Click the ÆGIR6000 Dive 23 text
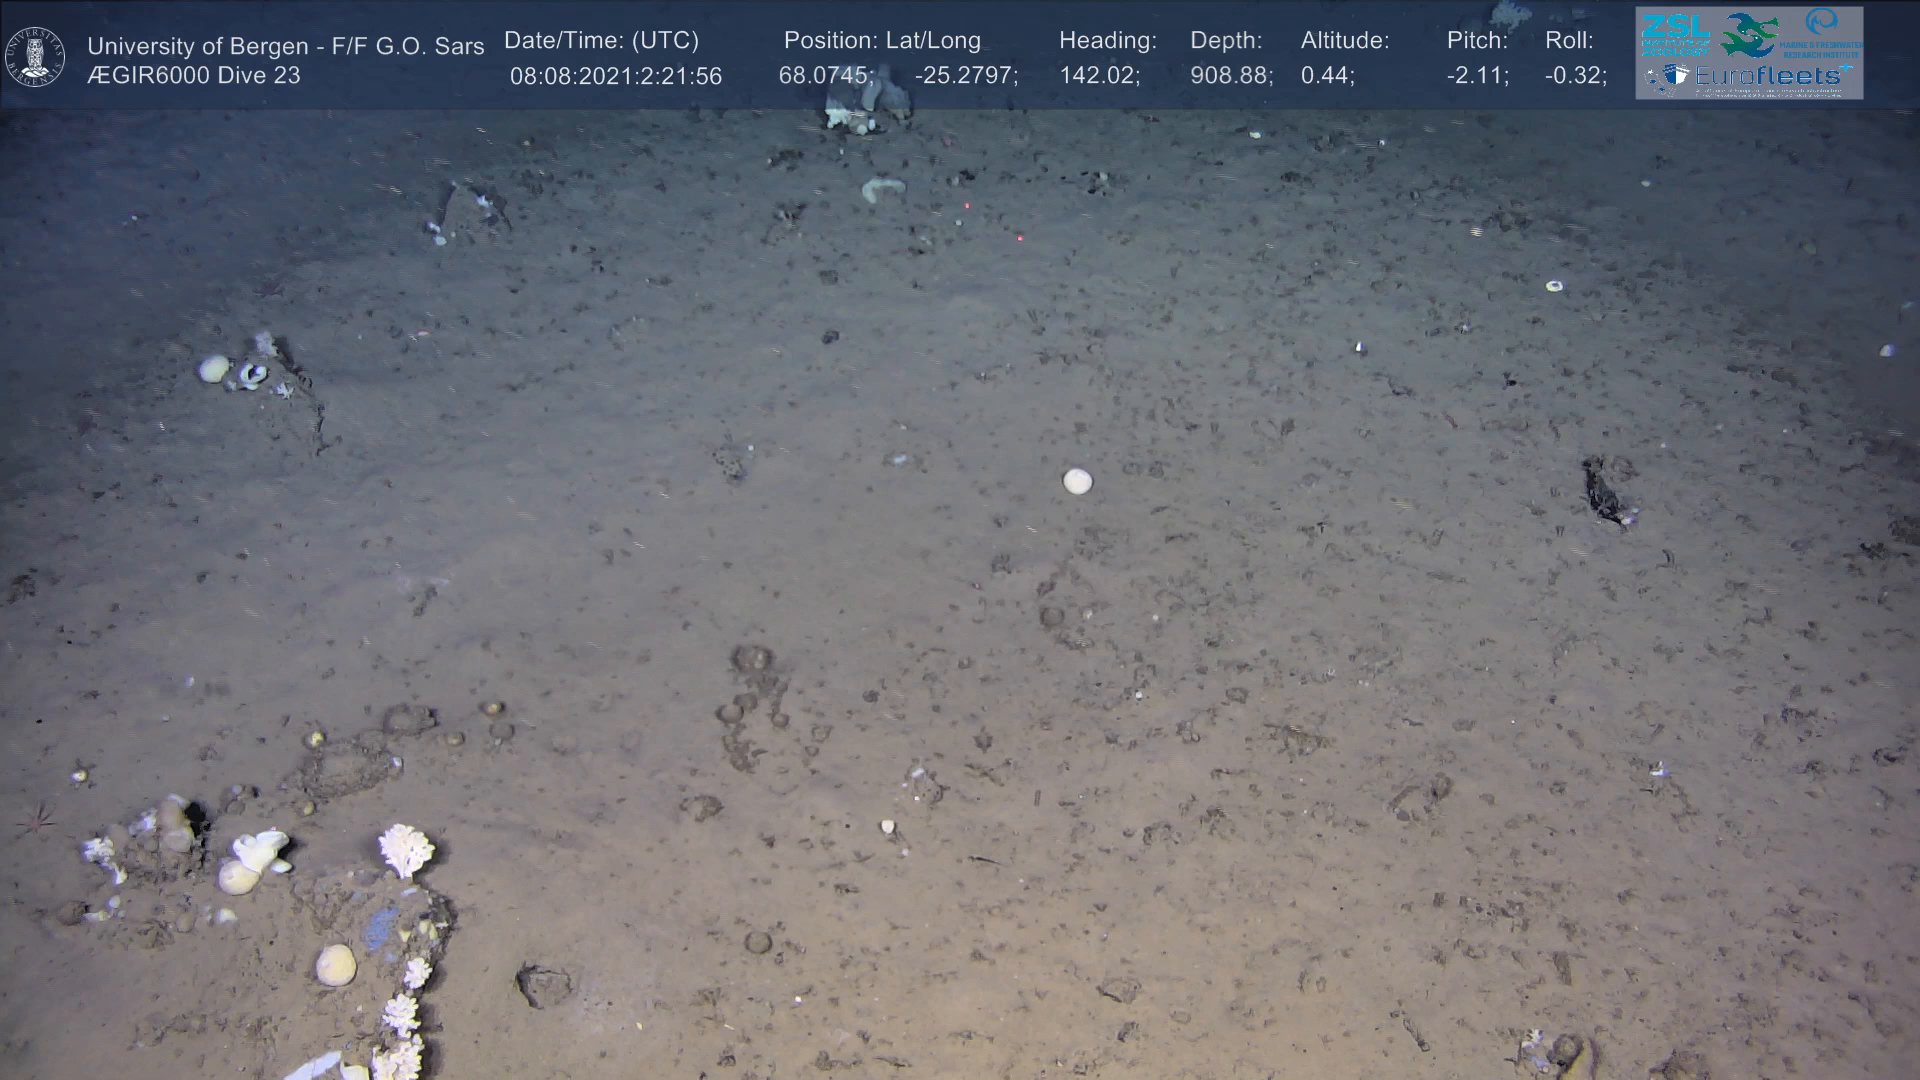The image size is (1920, 1080). 194,76
